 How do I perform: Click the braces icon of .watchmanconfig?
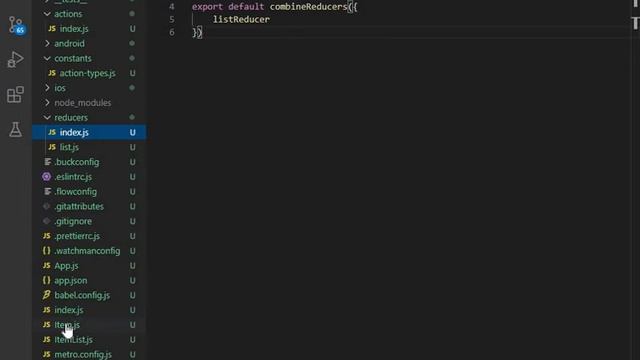[47, 250]
